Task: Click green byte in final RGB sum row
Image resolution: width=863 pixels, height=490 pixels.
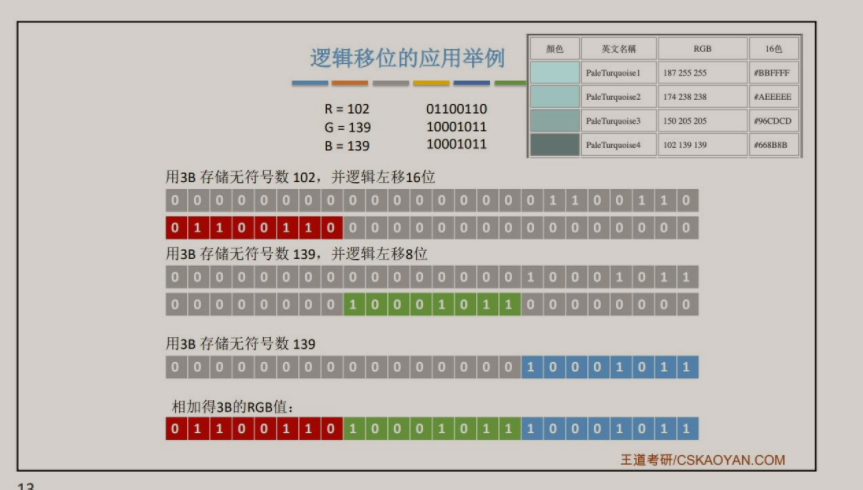Action: pos(432,428)
